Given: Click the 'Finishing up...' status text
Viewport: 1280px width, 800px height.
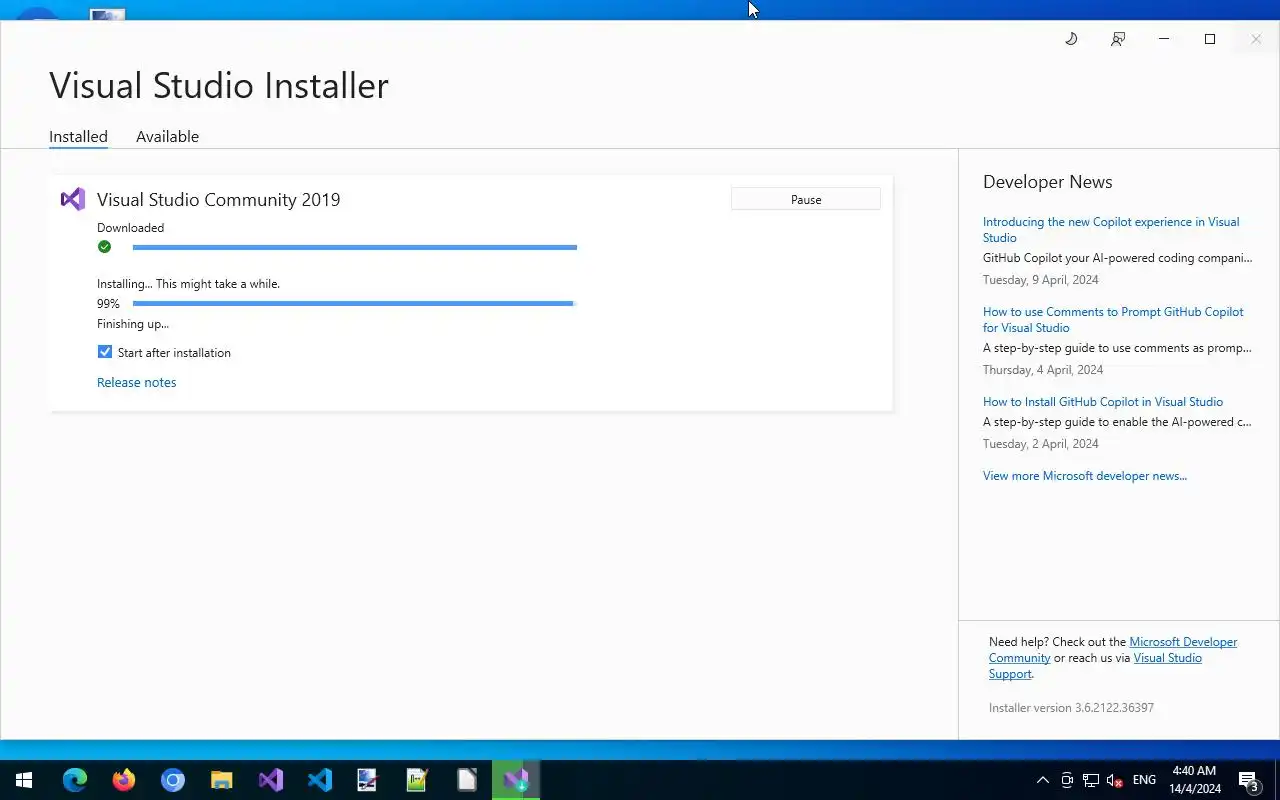Looking at the screenshot, I should point(133,324).
